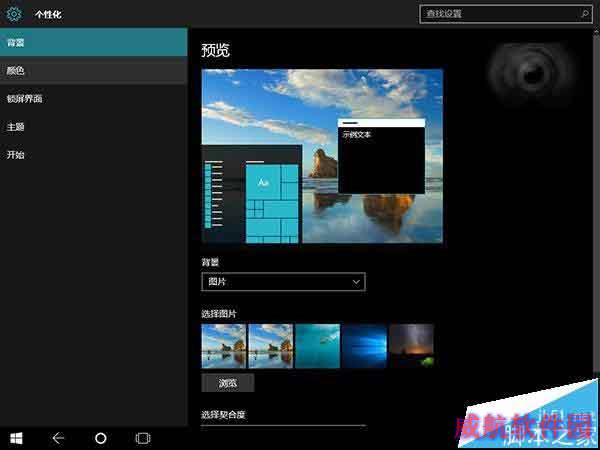Pick the second beach rocks wallpaper thumbnail

click(x=270, y=346)
